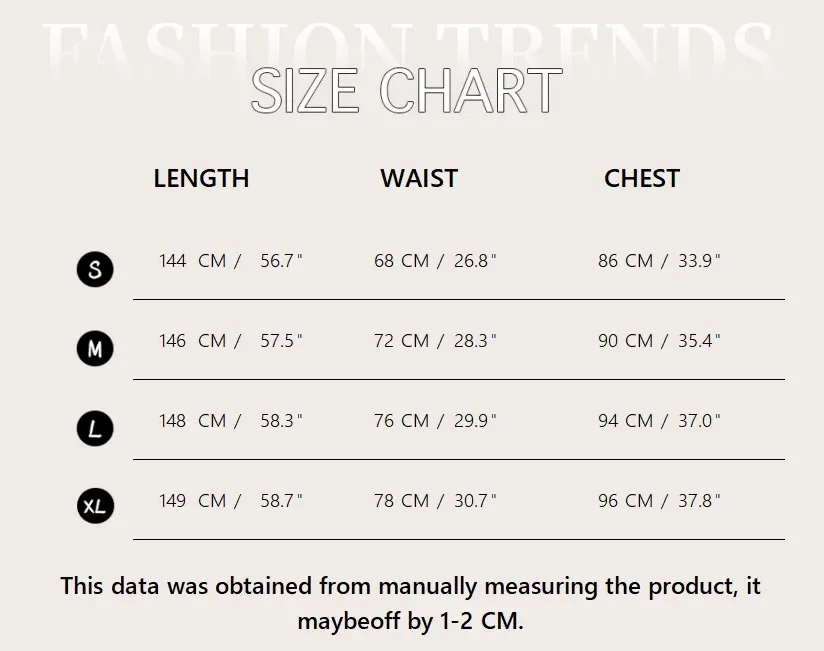Click the SIZE CHART title
824x651 pixels.
point(406,91)
